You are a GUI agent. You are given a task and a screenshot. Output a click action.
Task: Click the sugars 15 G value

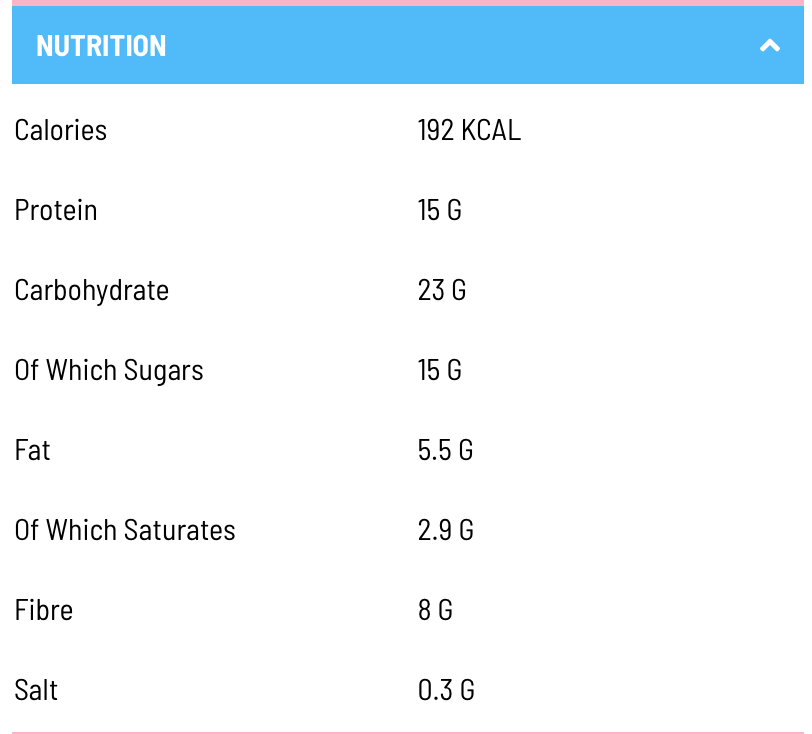(x=440, y=370)
